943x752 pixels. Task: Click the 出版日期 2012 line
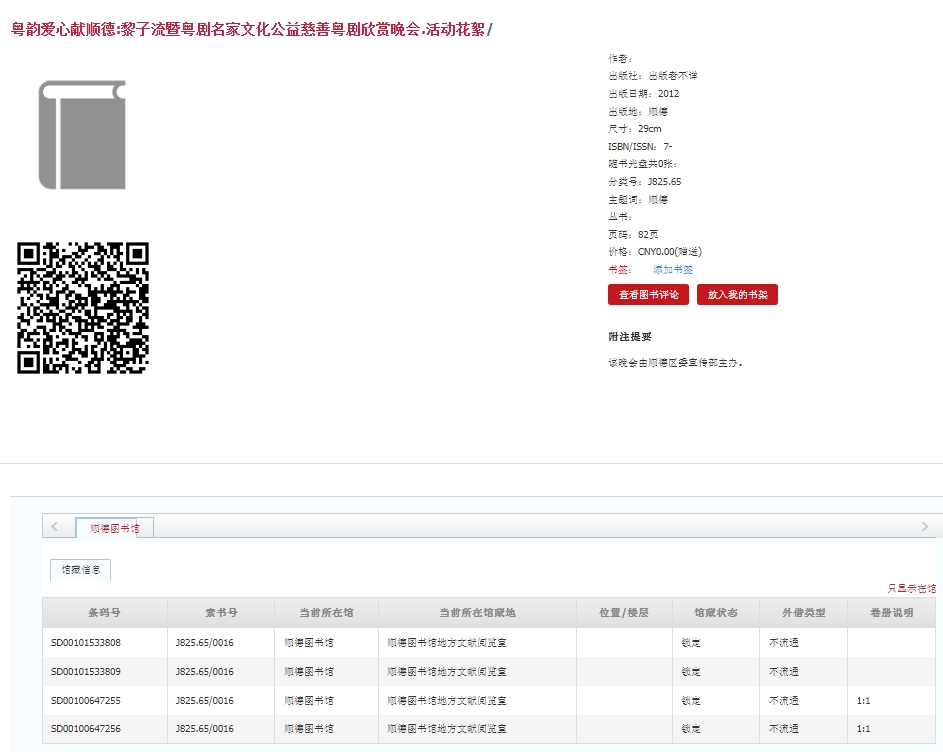point(644,93)
